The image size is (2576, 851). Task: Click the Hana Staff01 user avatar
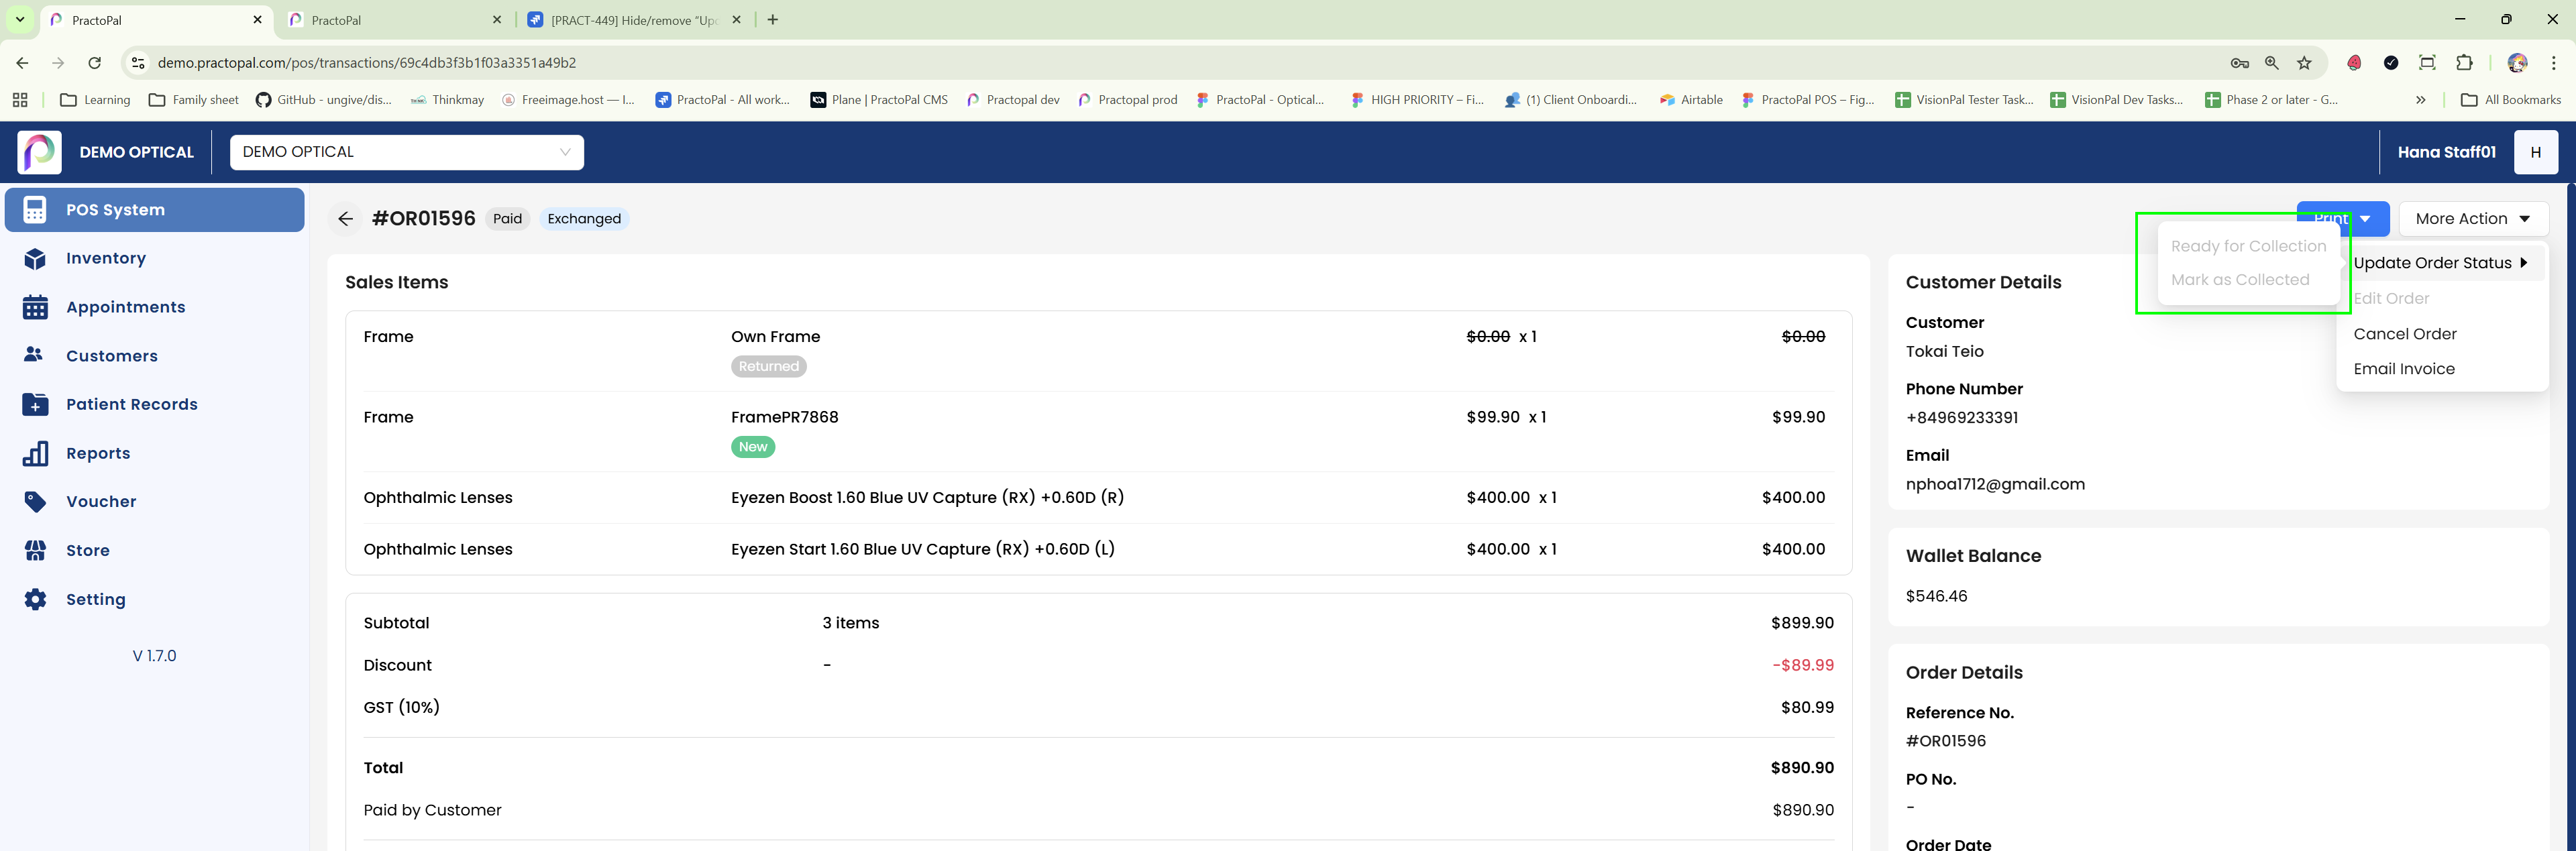[x=2535, y=152]
